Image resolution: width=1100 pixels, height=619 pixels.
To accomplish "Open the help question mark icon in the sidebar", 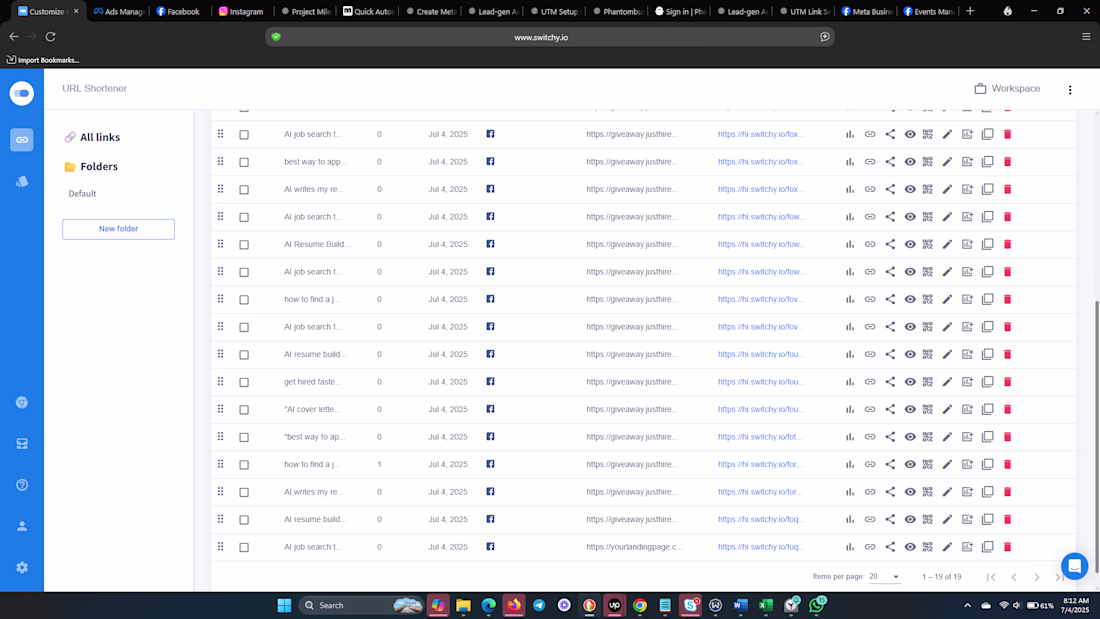I will tap(22, 485).
